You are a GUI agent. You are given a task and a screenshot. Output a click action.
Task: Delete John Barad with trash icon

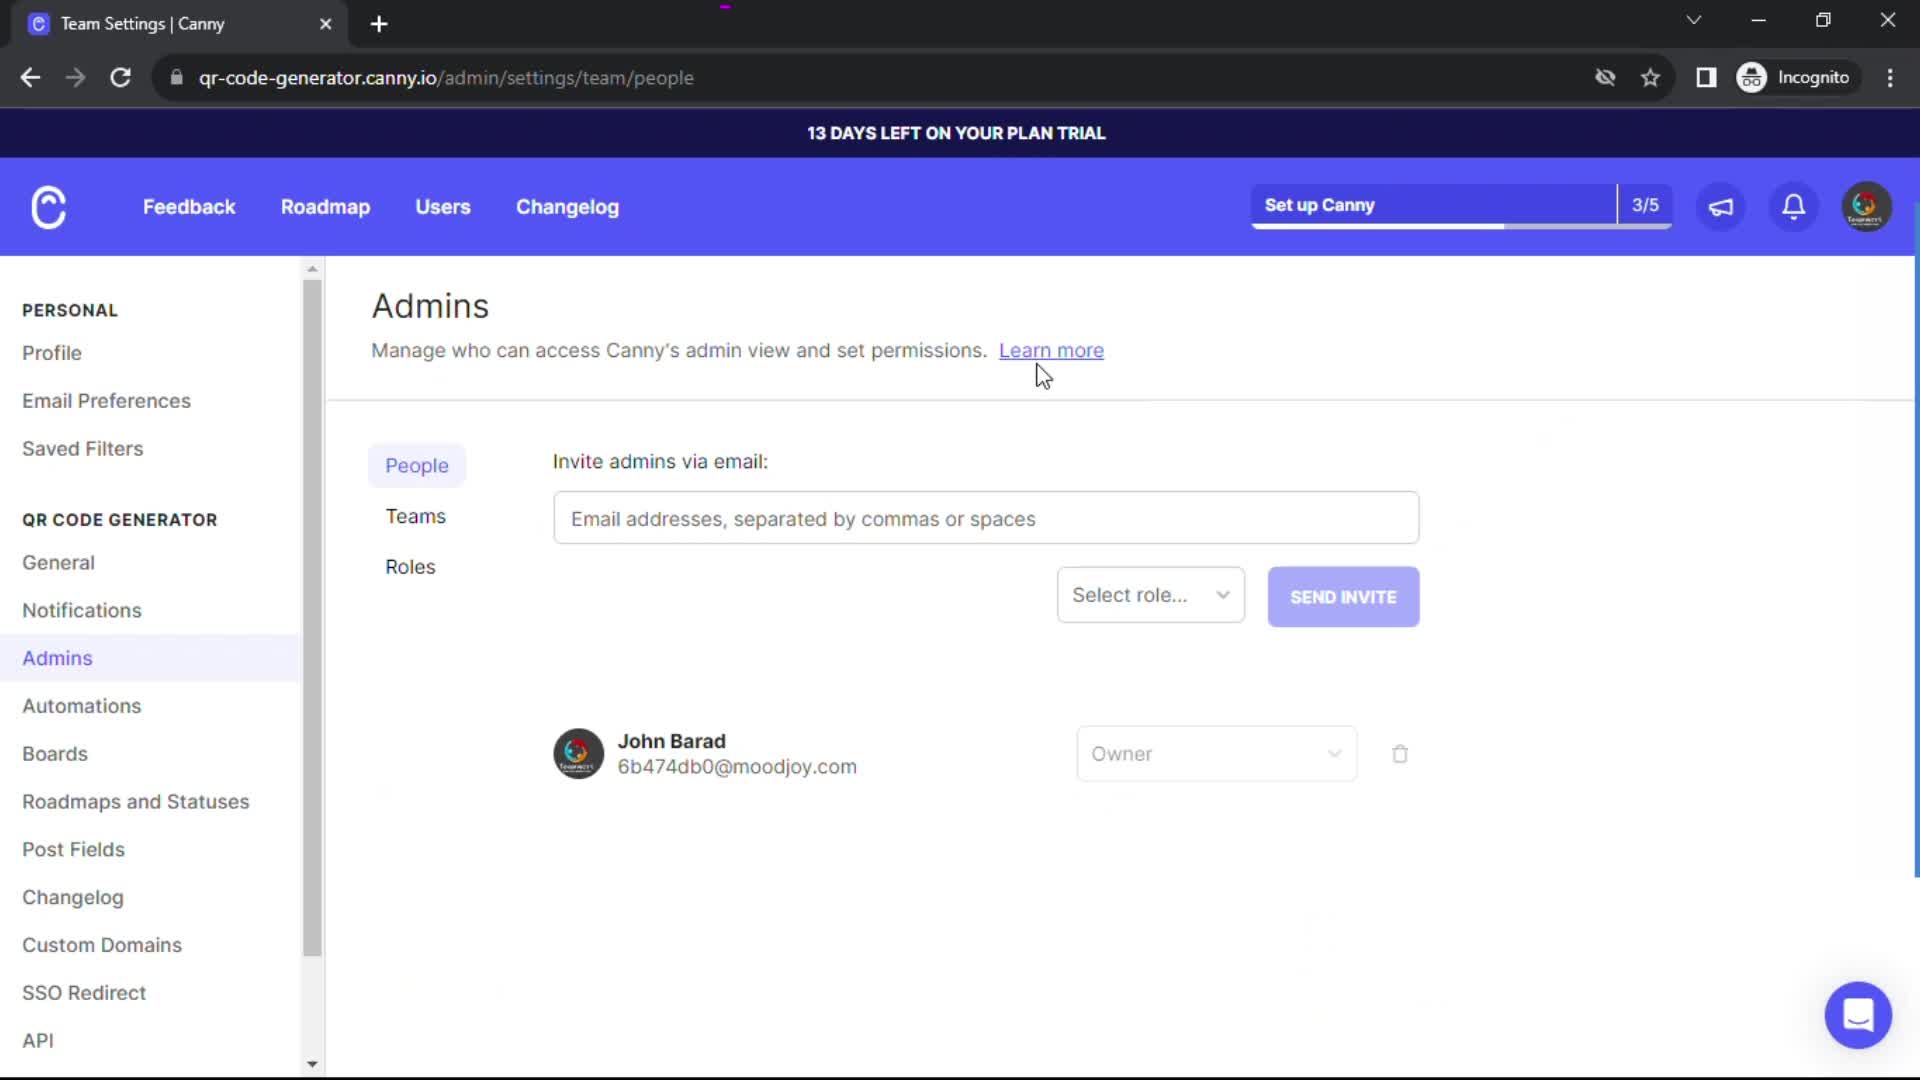[x=1399, y=754]
